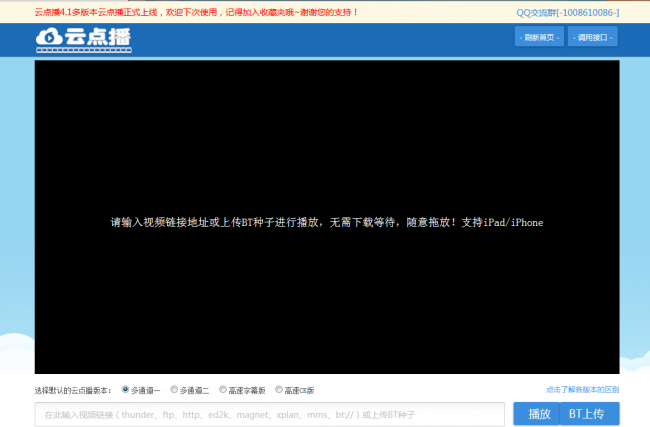The width and height of the screenshot is (650, 427).
Task: Click the red announcement text at top
Action: pyautogui.click(x=196, y=12)
